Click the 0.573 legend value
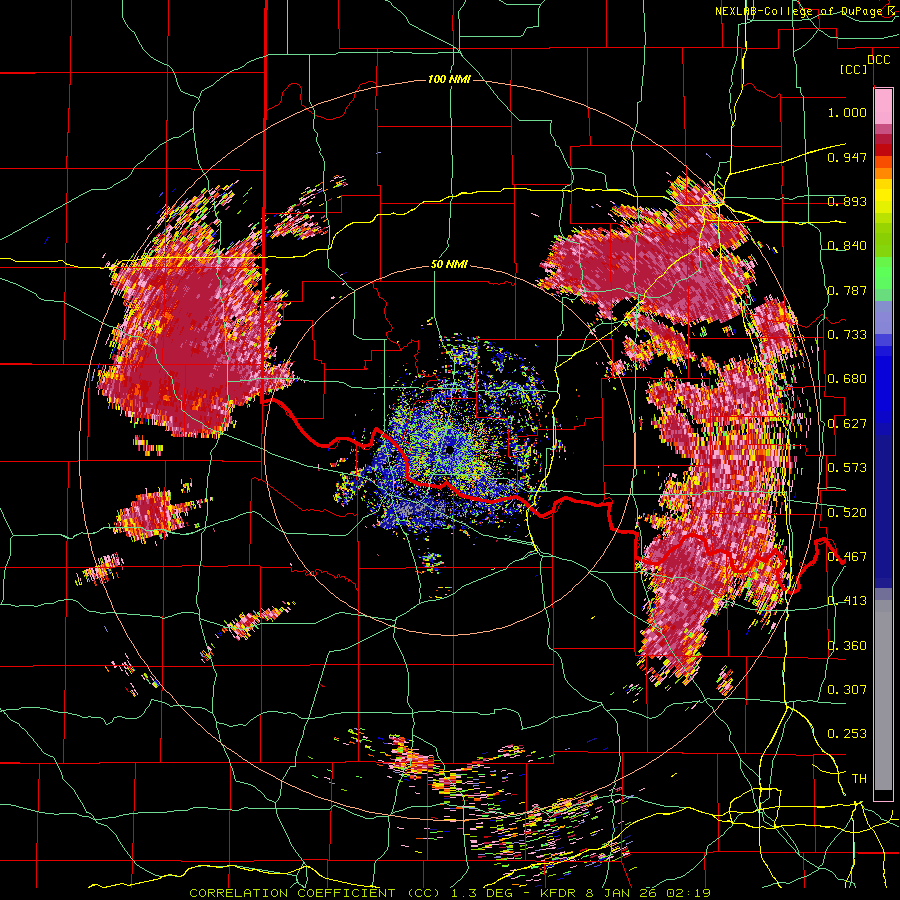The image size is (900, 900). [847, 468]
